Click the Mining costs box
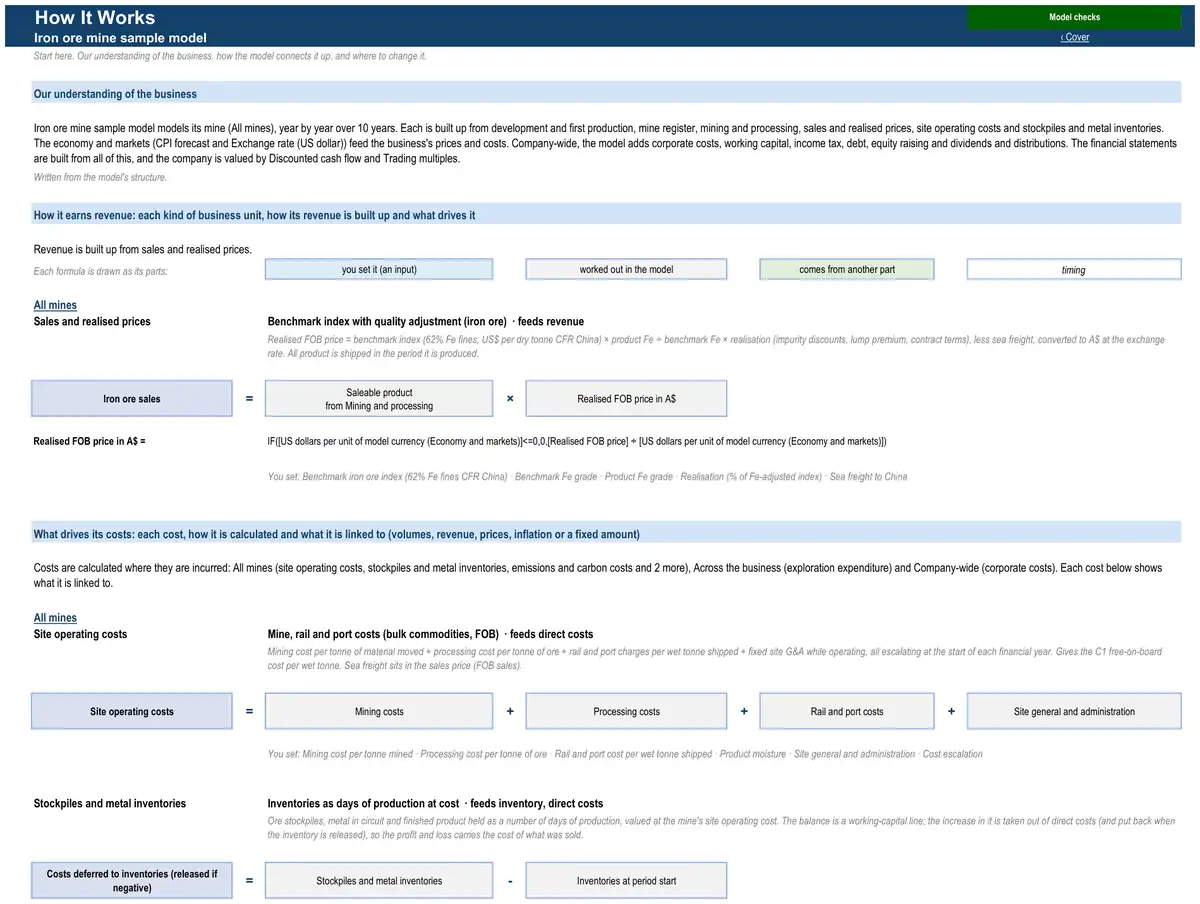The height and width of the screenshot is (904, 1200). 379,712
